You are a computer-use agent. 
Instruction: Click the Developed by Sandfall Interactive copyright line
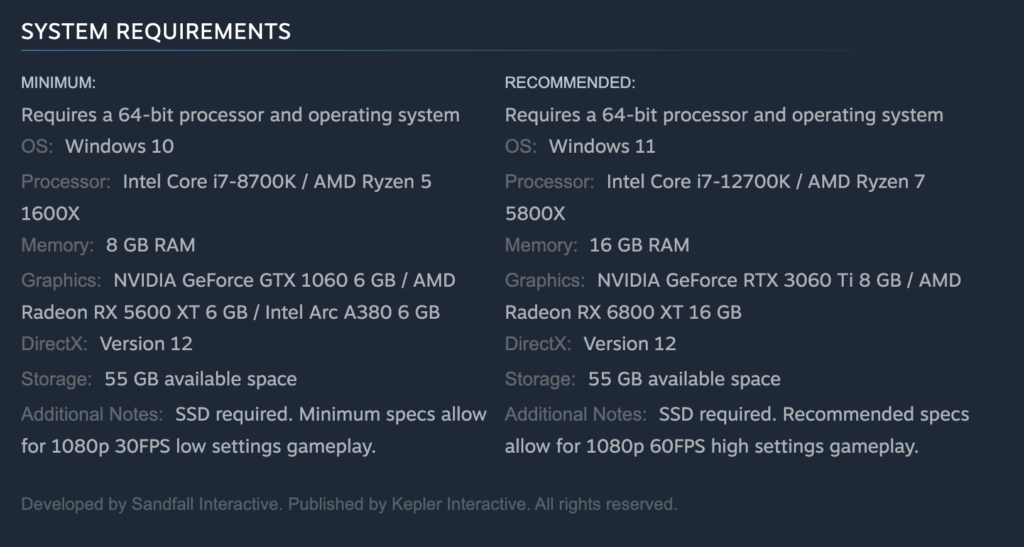[349, 505]
